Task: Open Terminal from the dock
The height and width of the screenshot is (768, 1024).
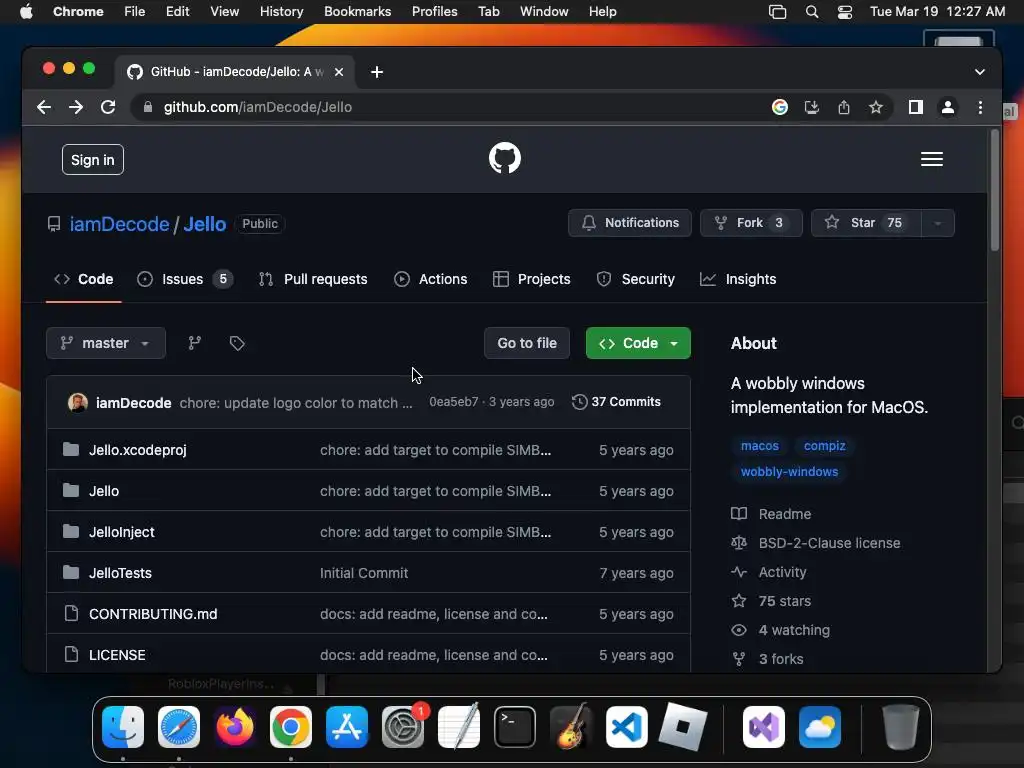Action: pos(515,727)
